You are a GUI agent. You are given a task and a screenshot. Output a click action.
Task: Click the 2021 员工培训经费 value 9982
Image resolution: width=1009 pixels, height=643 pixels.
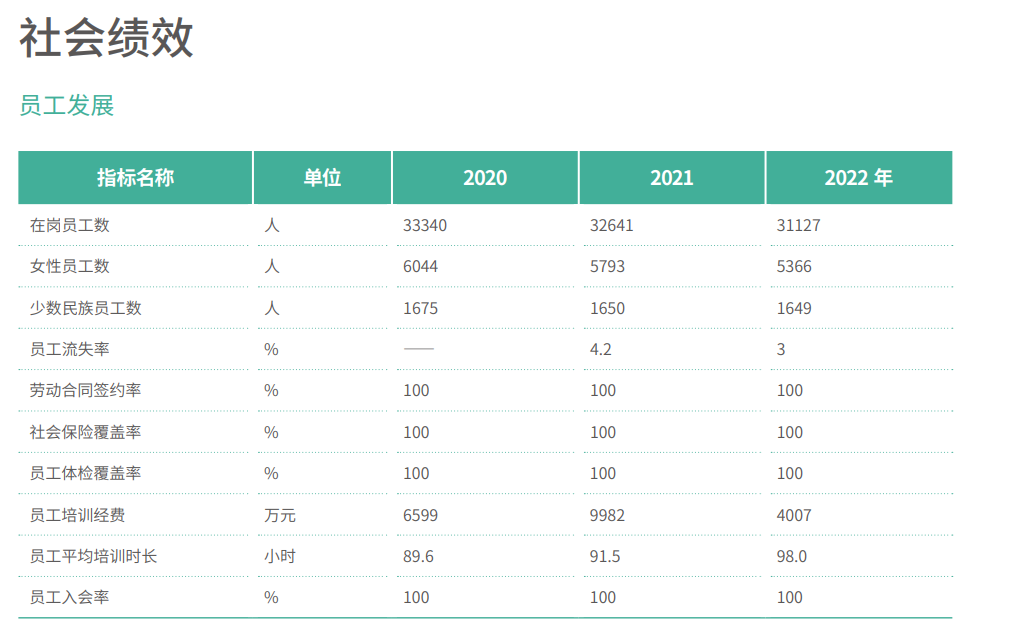[x=607, y=515]
